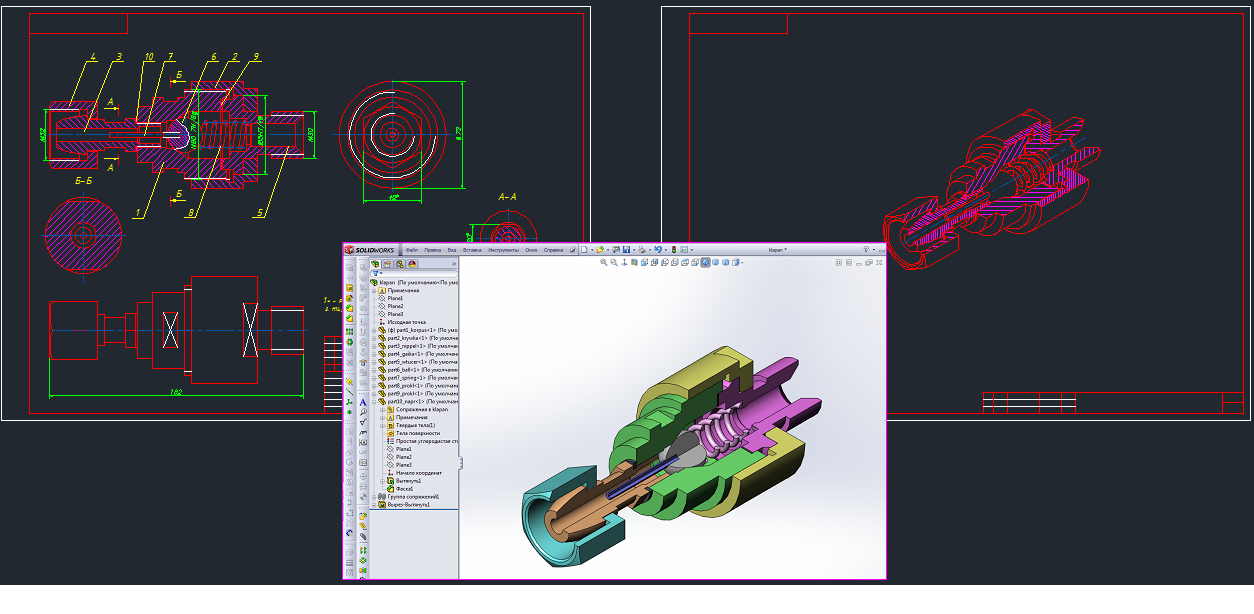Expand the Вытянуть1 feature

(382, 481)
